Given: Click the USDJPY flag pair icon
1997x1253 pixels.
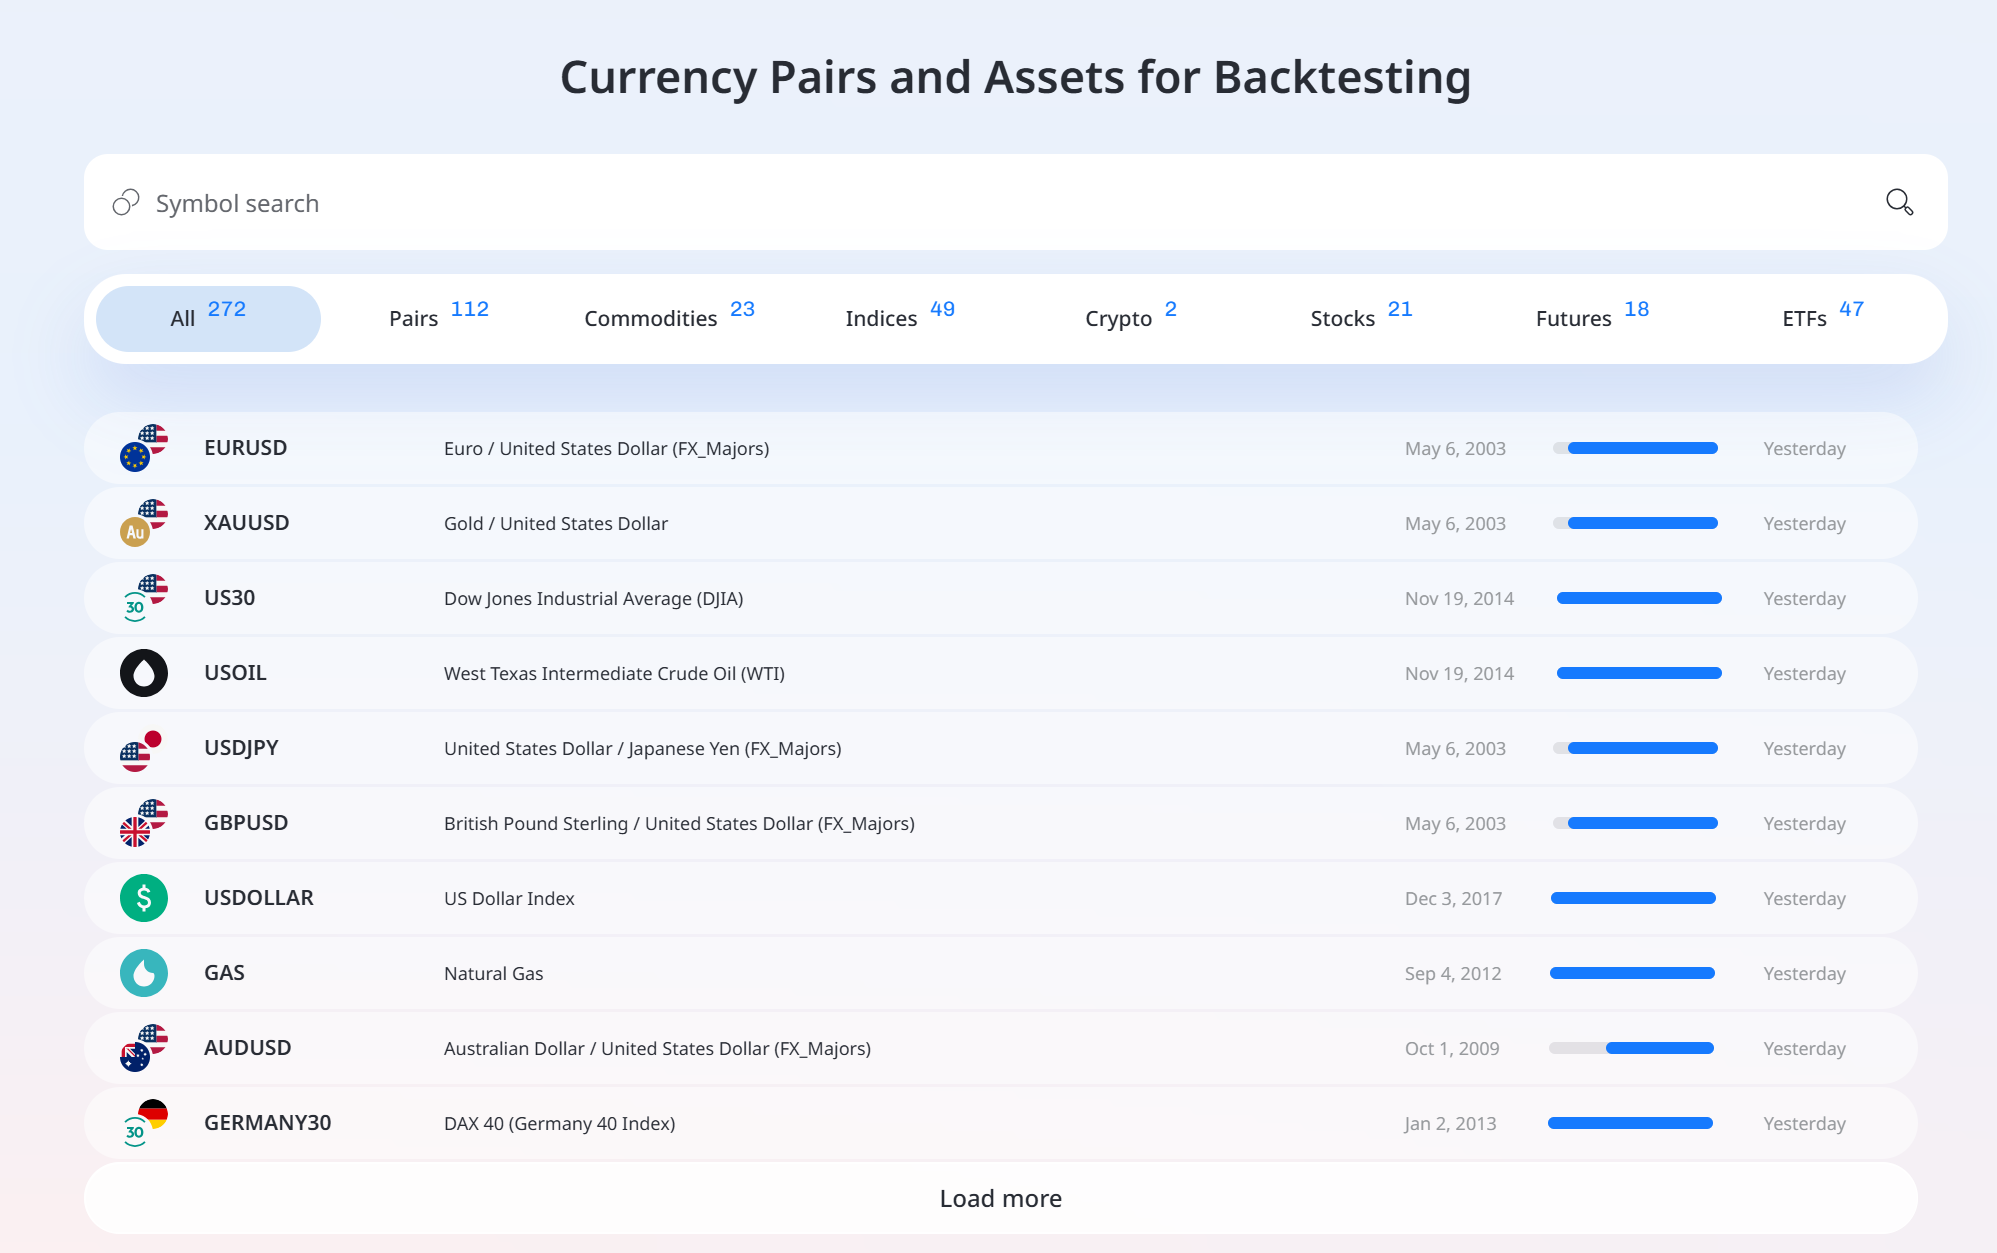Looking at the screenshot, I should click(x=144, y=748).
